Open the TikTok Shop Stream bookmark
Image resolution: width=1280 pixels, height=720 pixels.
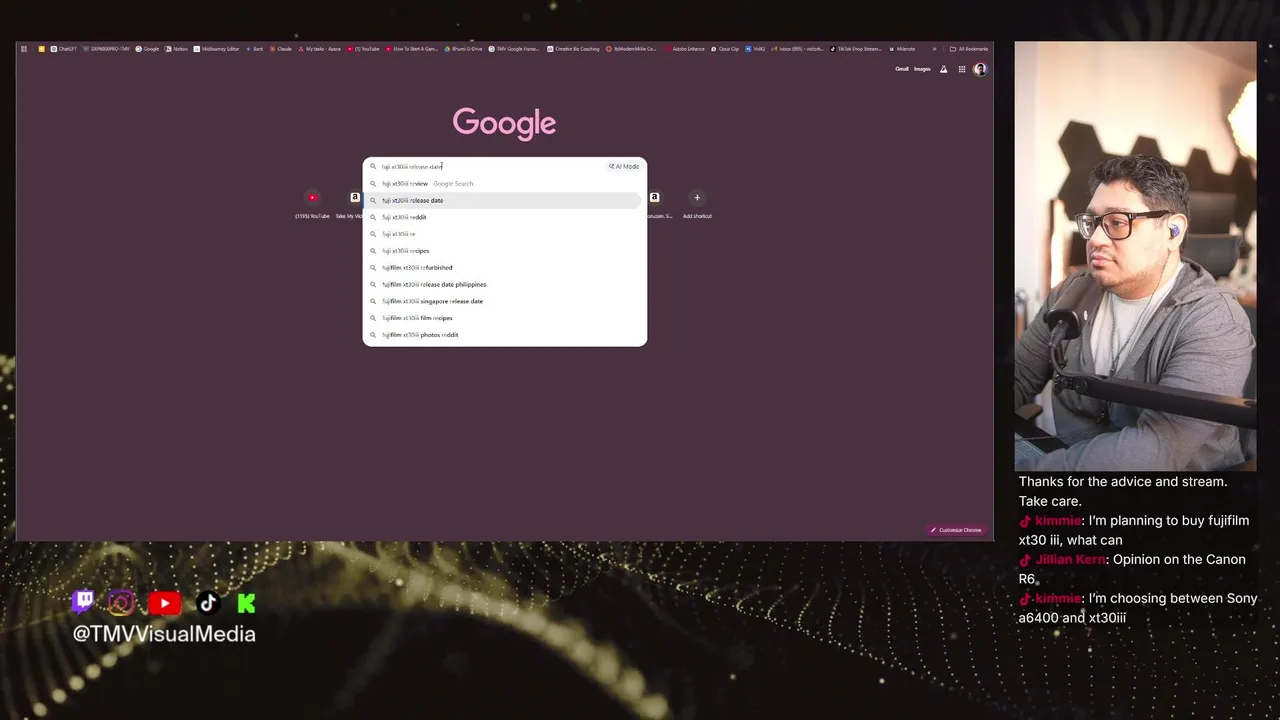(x=855, y=49)
